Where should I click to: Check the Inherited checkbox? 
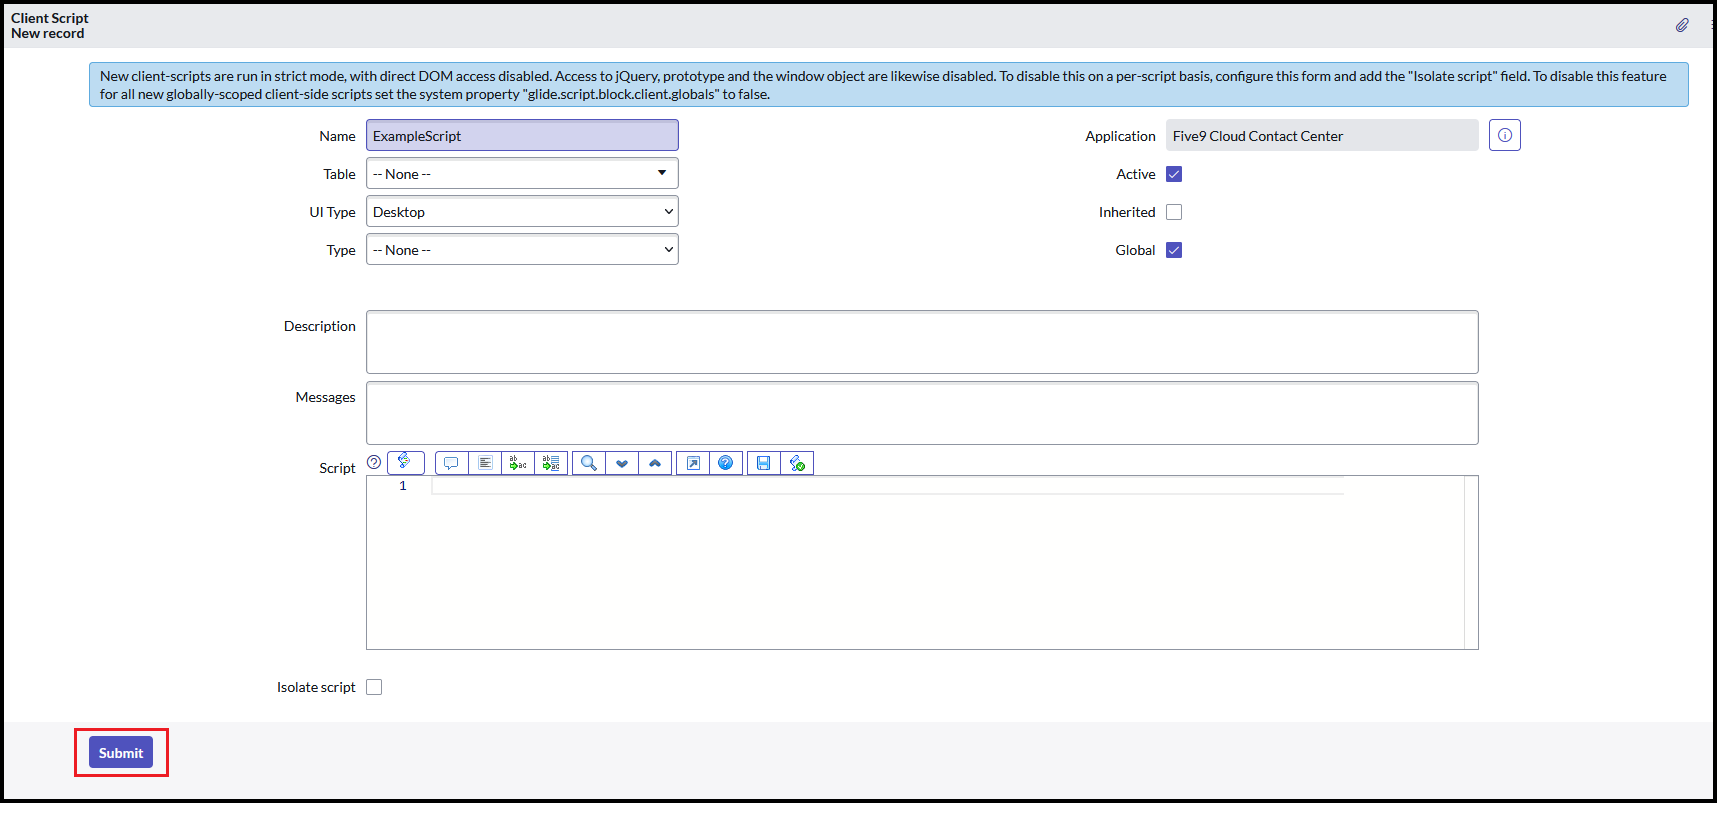pos(1174,212)
